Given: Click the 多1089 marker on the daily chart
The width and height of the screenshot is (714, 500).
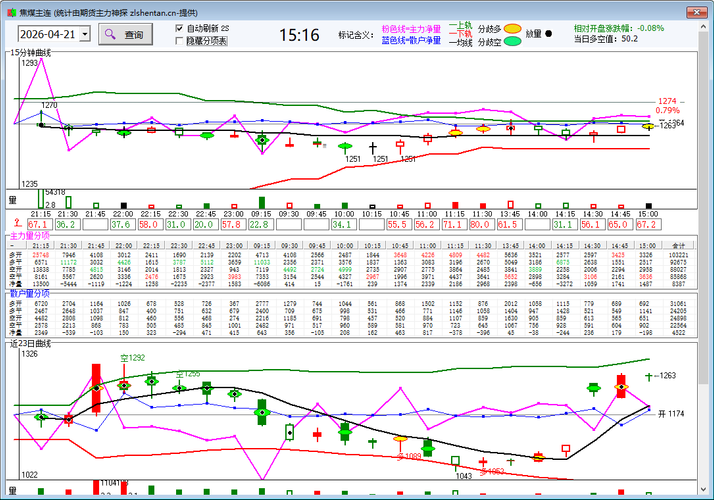Looking at the screenshot, I should pos(408,456).
